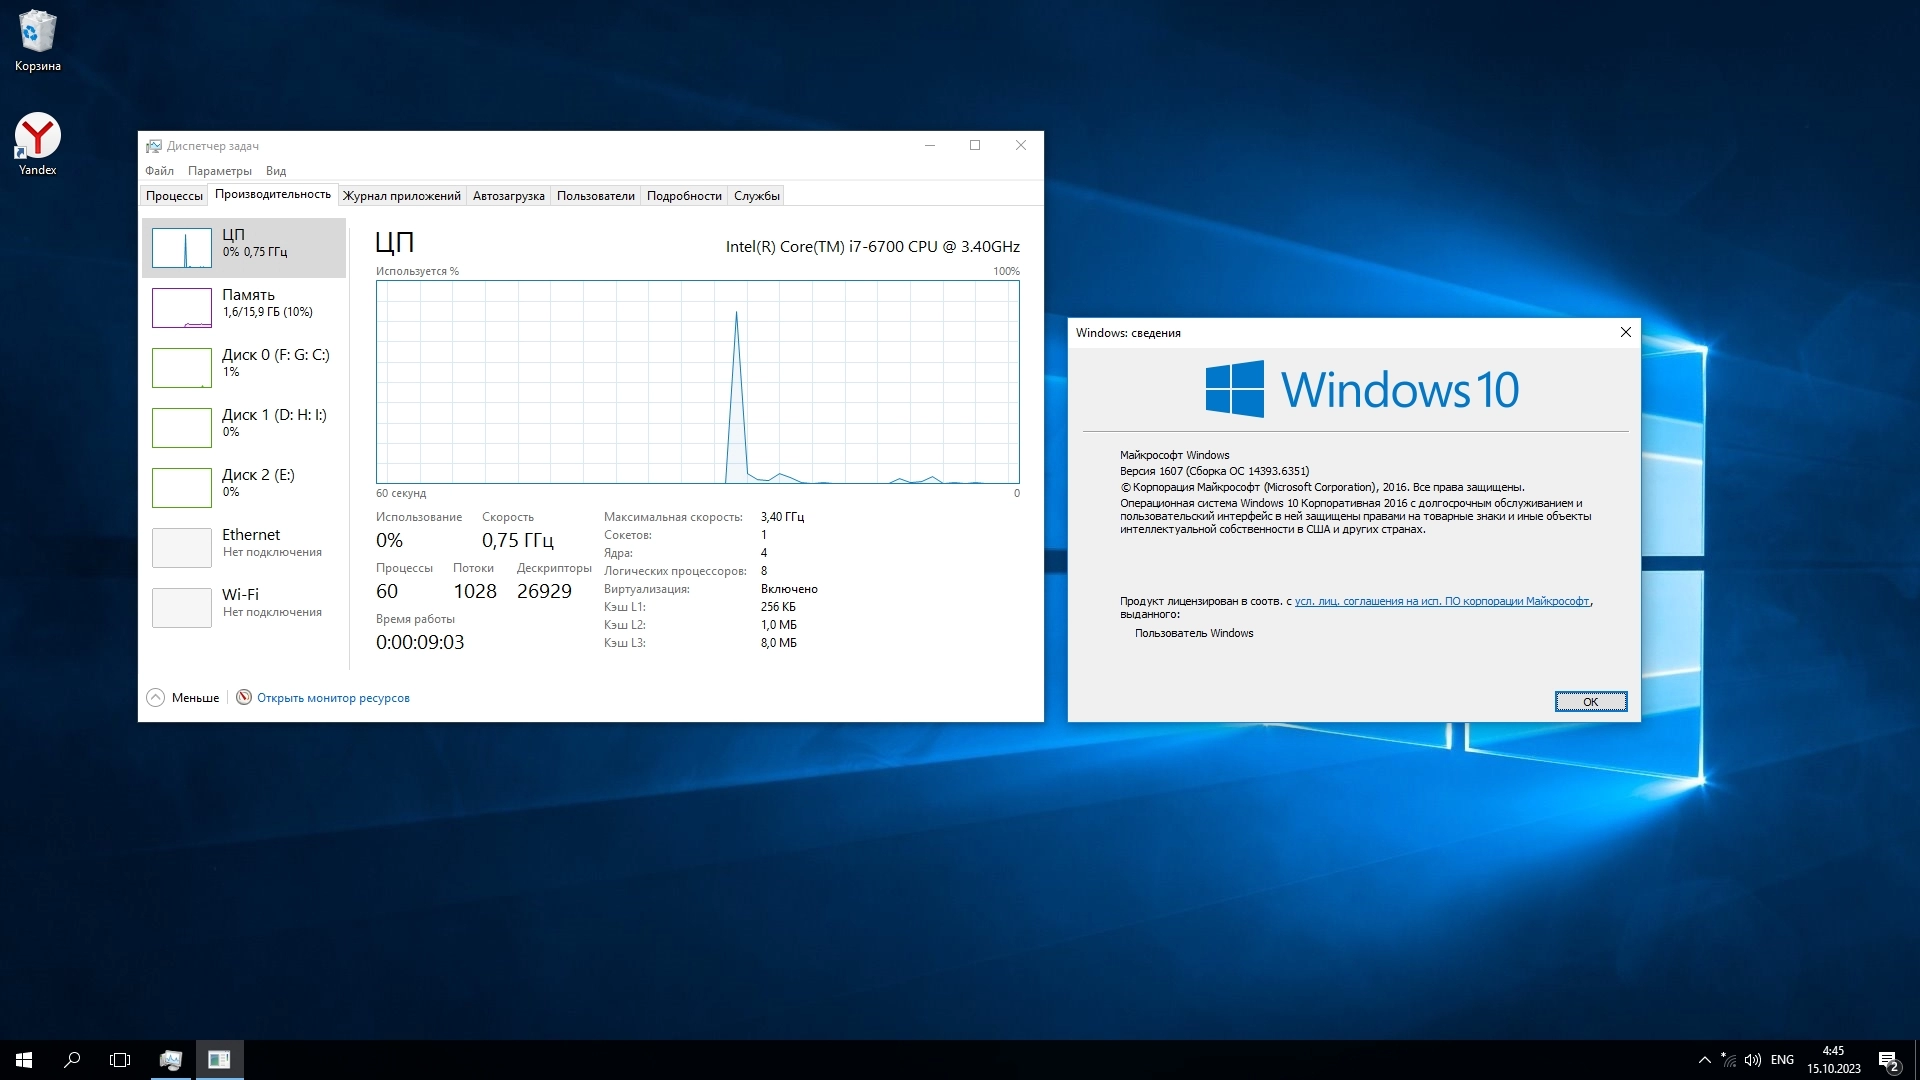Click the Windows Start button
The width and height of the screenshot is (1920, 1080).
pos(24,1059)
